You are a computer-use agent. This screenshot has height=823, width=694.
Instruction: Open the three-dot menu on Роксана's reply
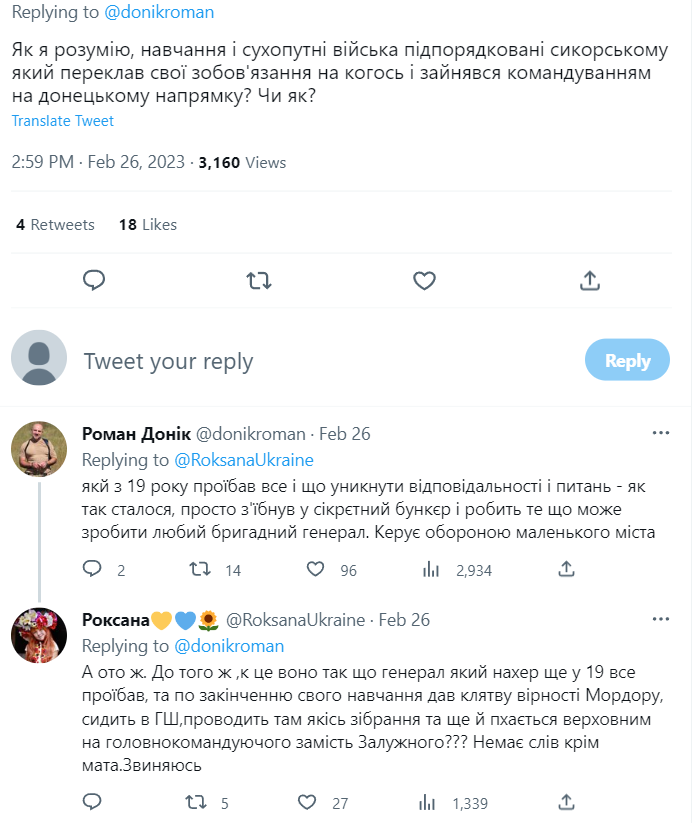660,619
